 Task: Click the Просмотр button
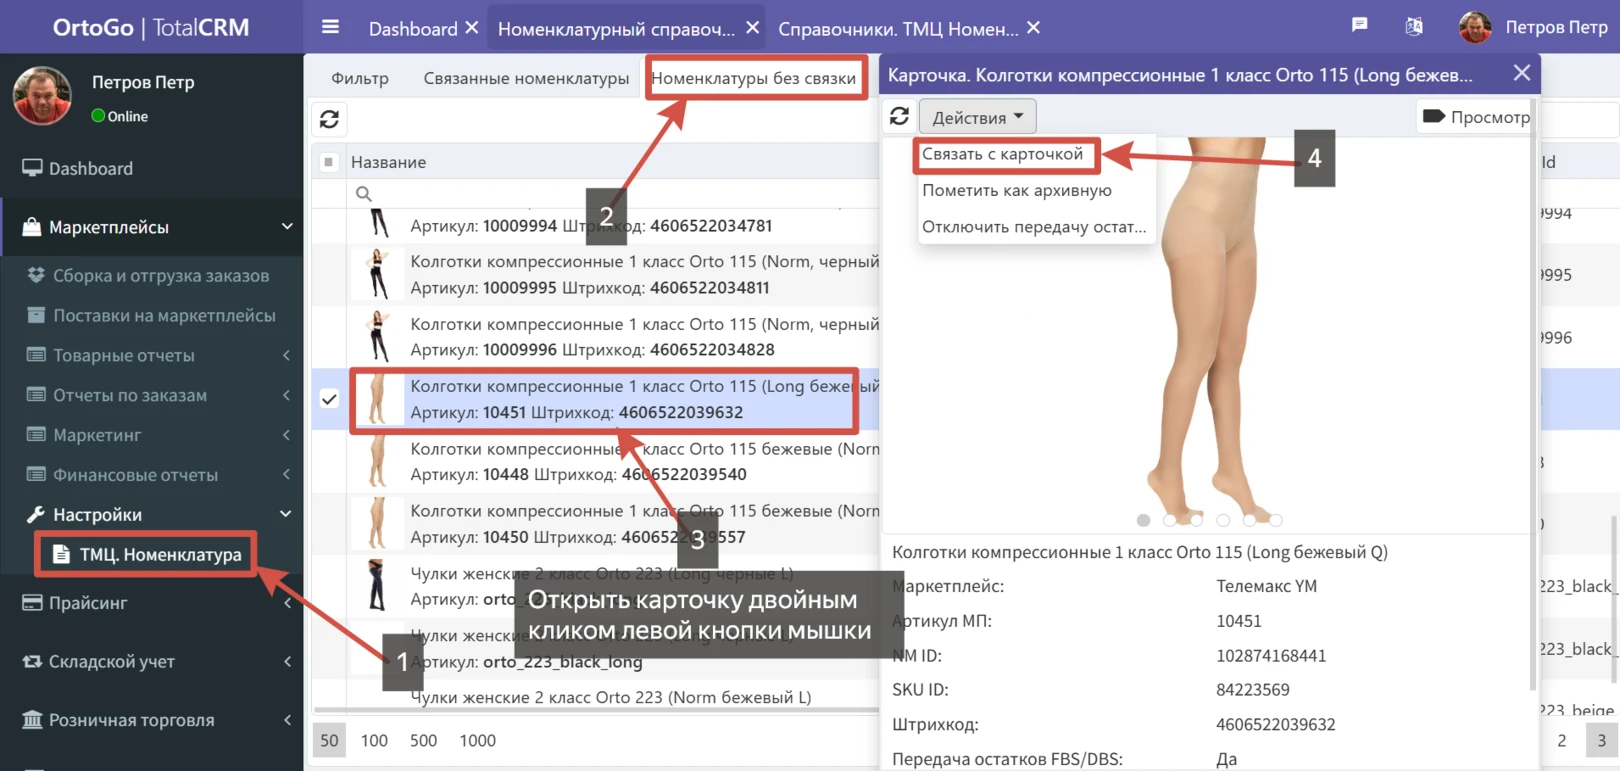(1476, 117)
